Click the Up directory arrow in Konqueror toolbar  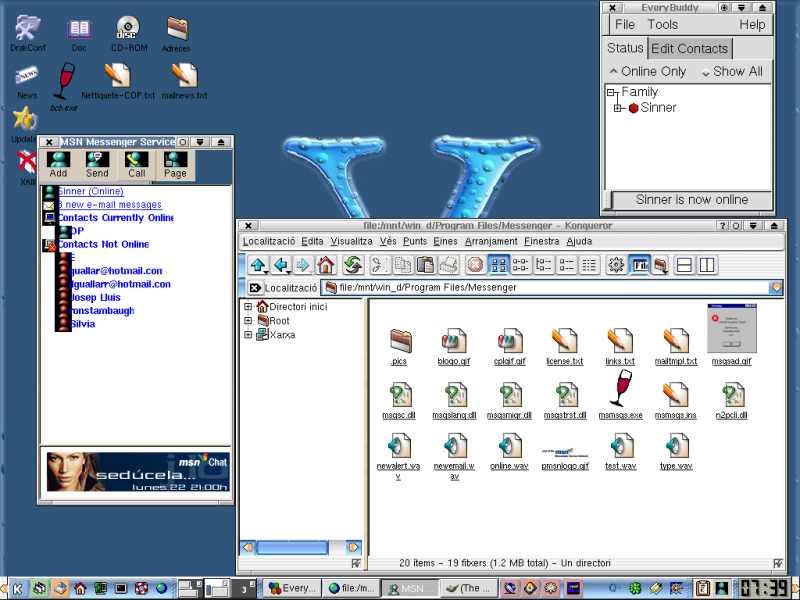coord(258,265)
